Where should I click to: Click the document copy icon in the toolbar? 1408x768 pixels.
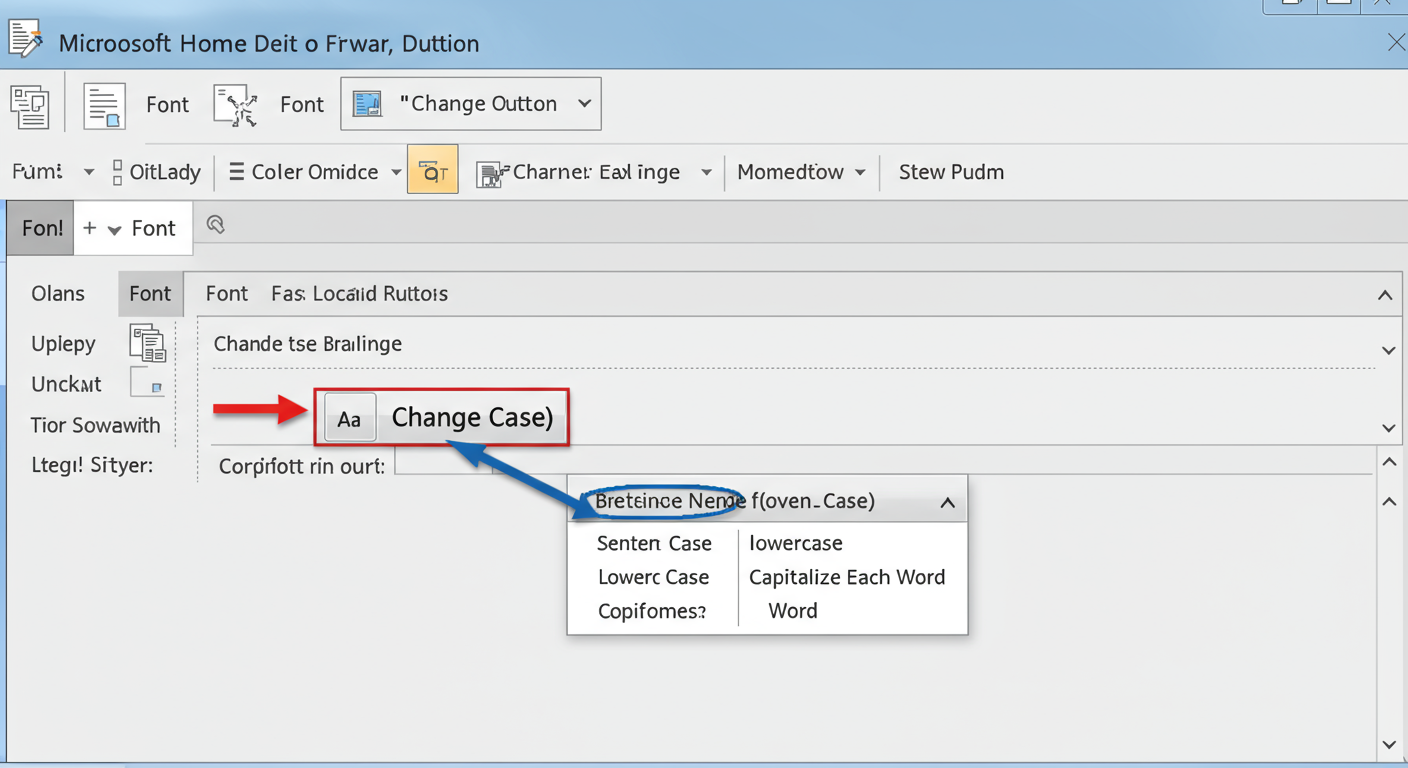click(x=104, y=104)
